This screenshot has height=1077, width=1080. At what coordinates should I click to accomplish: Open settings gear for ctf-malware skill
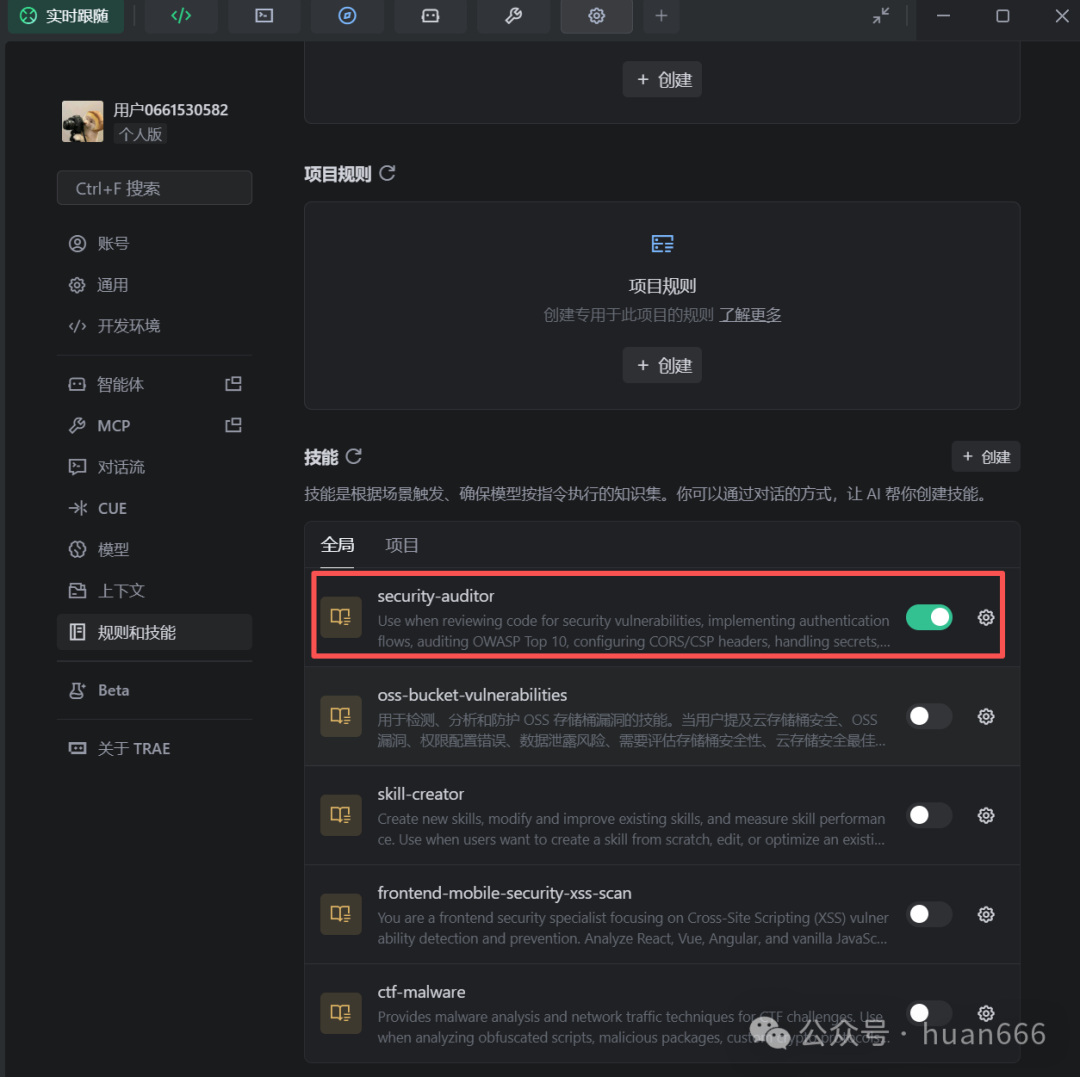pyautogui.click(x=986, y=1013)
